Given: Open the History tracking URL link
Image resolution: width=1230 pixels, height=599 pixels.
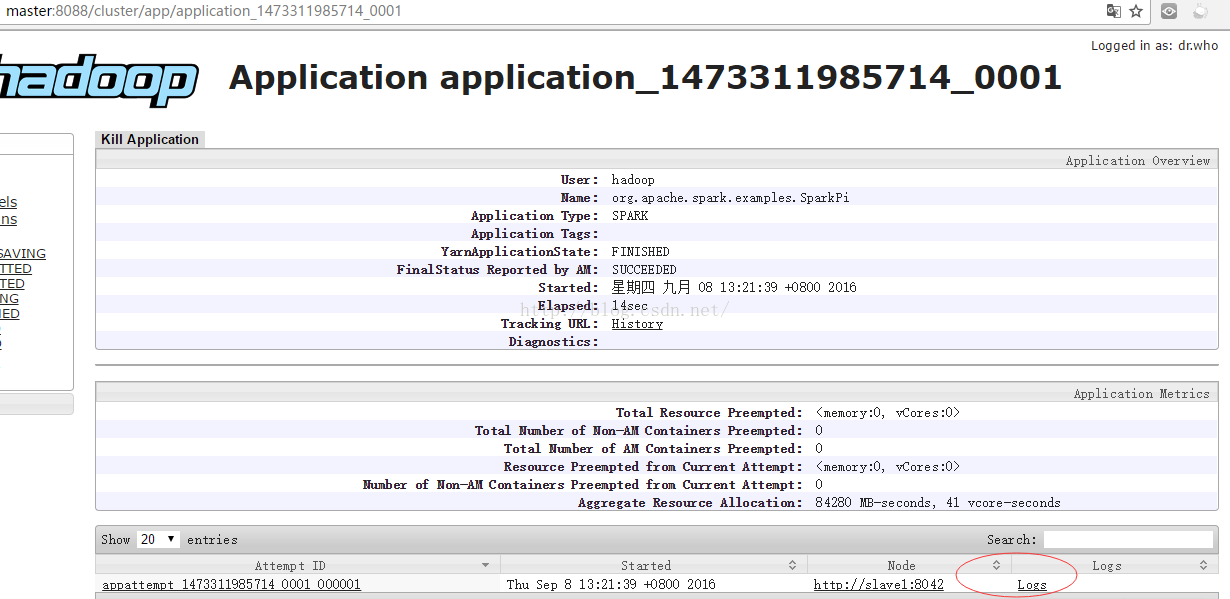Looking at the screenshot, I should click(637, 324).
